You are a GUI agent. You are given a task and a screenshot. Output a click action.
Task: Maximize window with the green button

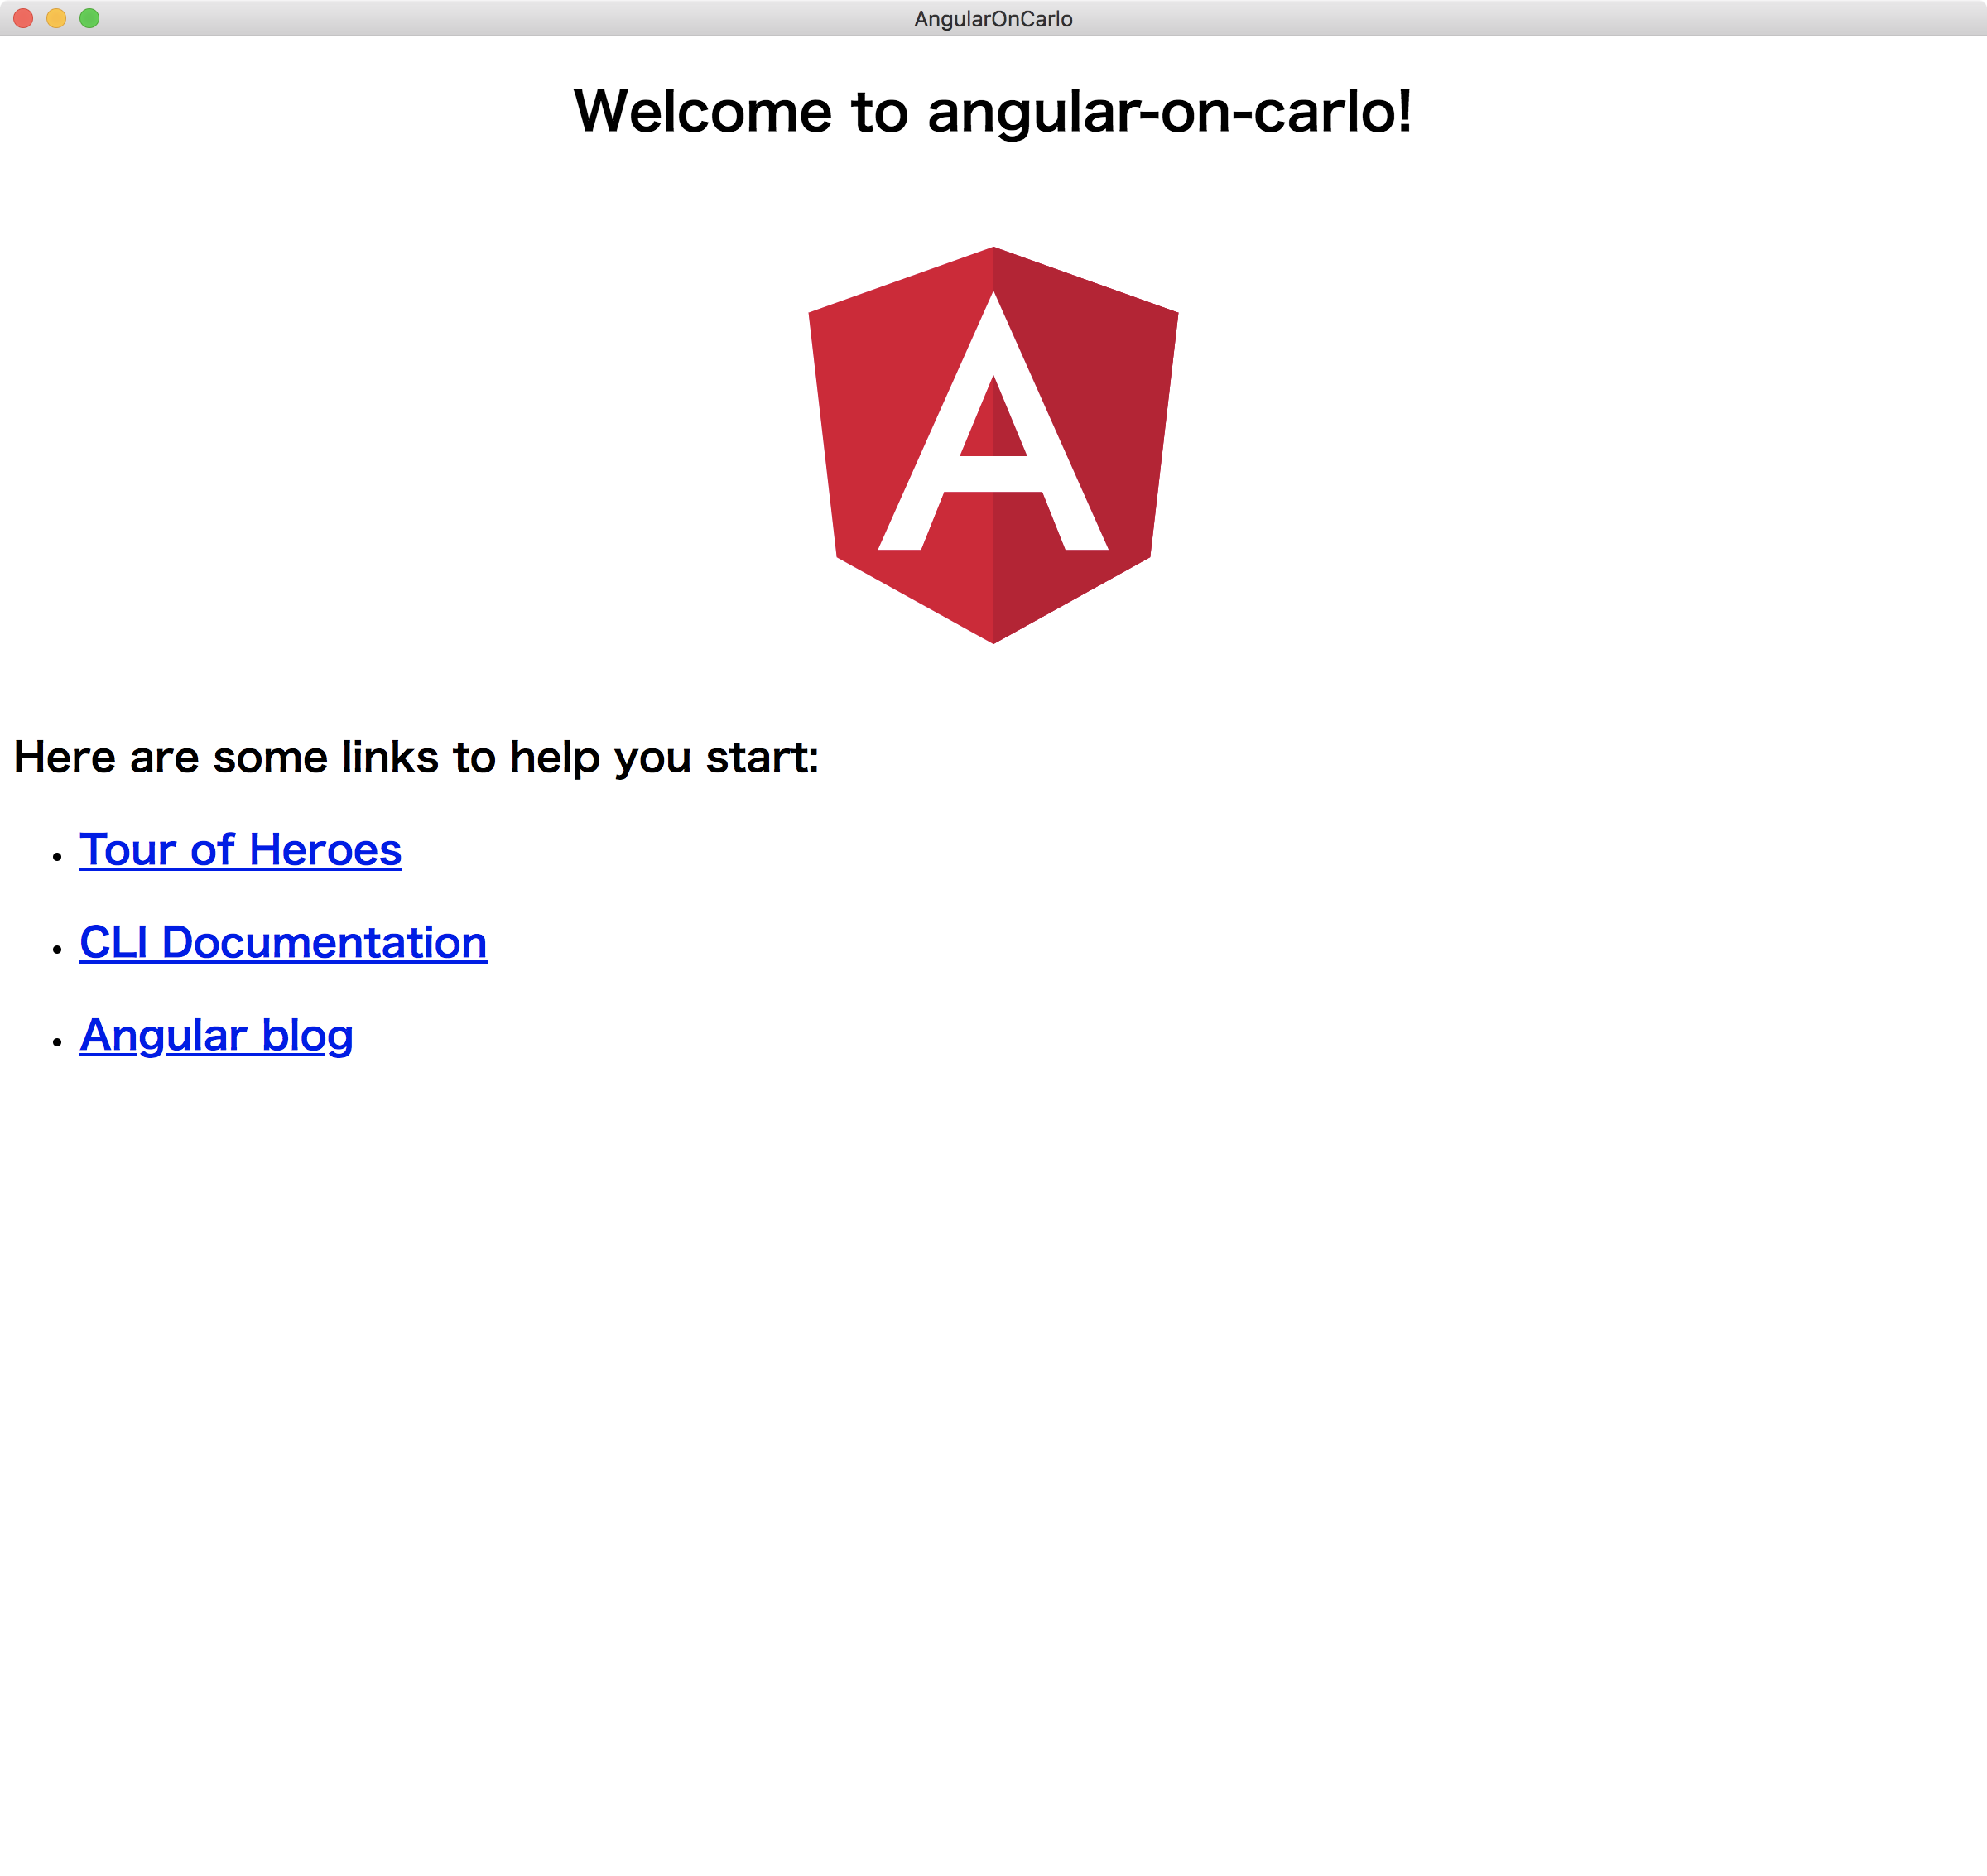tap(89, 18)
